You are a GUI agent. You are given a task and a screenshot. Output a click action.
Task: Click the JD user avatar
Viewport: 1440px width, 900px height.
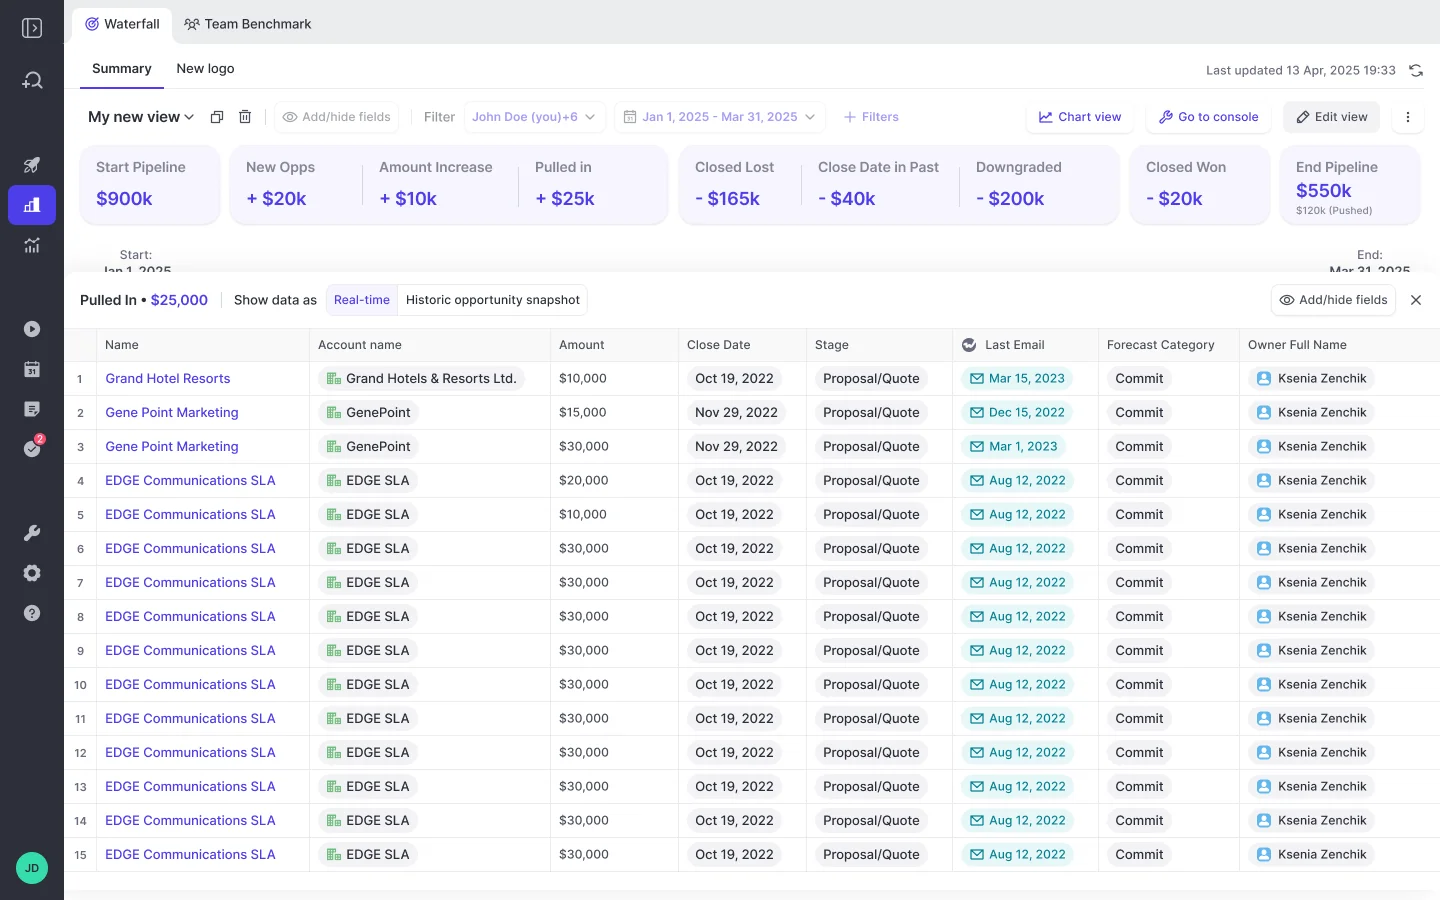tap(32, 868)
